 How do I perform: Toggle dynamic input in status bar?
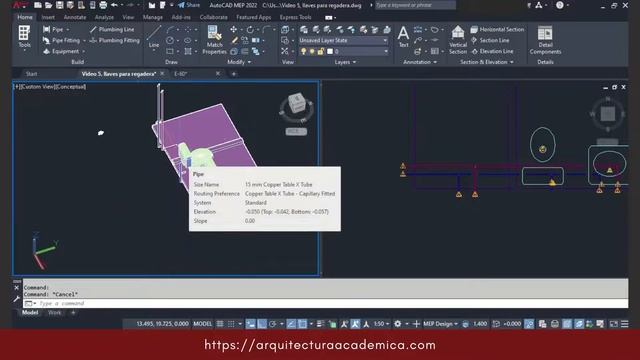(251, 324)
